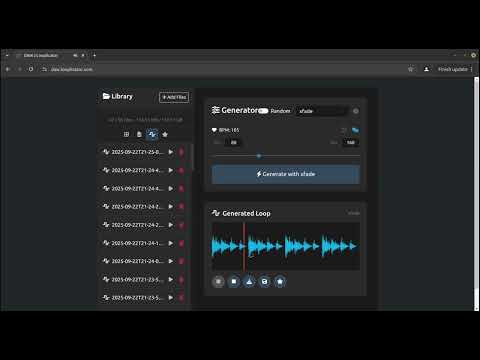
Task: Save the generated loop with disk icon
Action: (x=264, y=282)
